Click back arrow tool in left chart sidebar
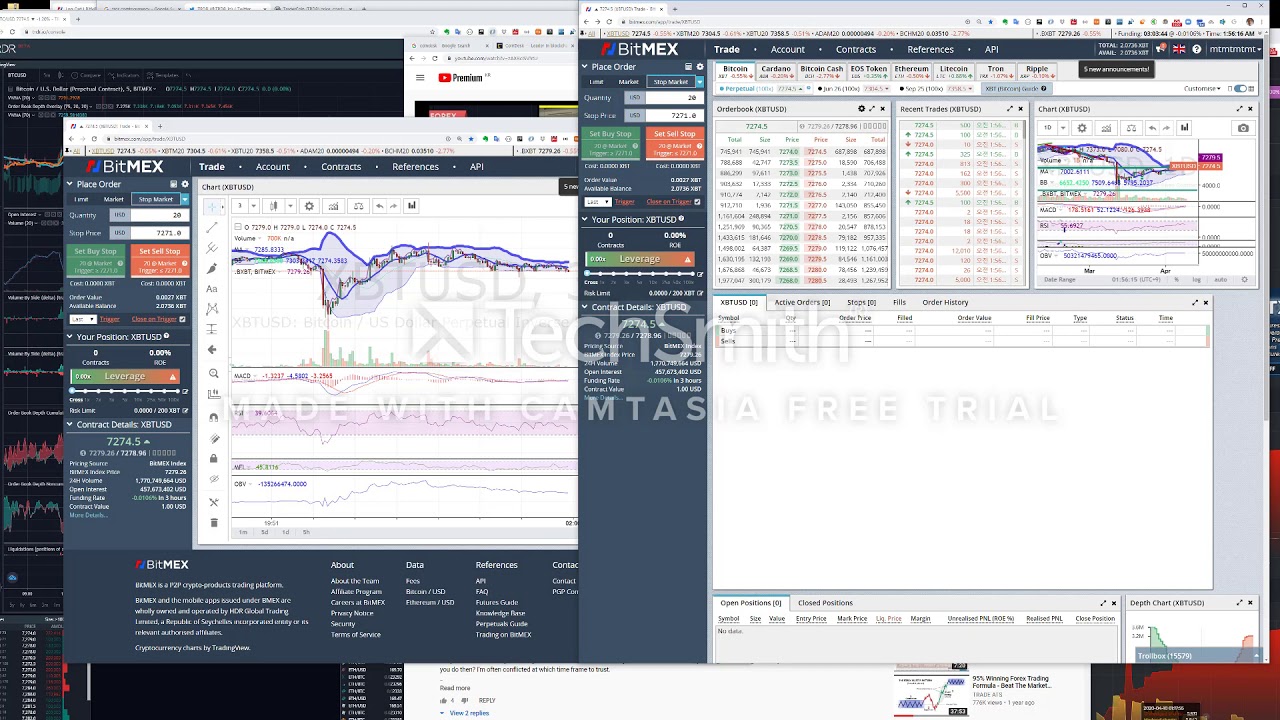Image resolution: width=1280 pixels, height=720 pixels. pyautogui.click(x=212, y=349)
